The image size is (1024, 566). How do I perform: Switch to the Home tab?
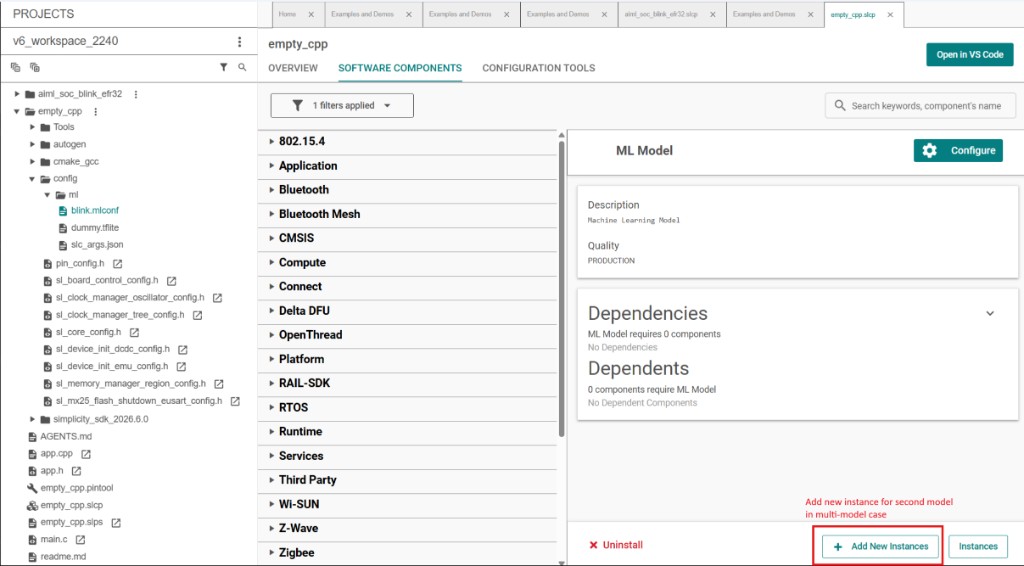287,14
